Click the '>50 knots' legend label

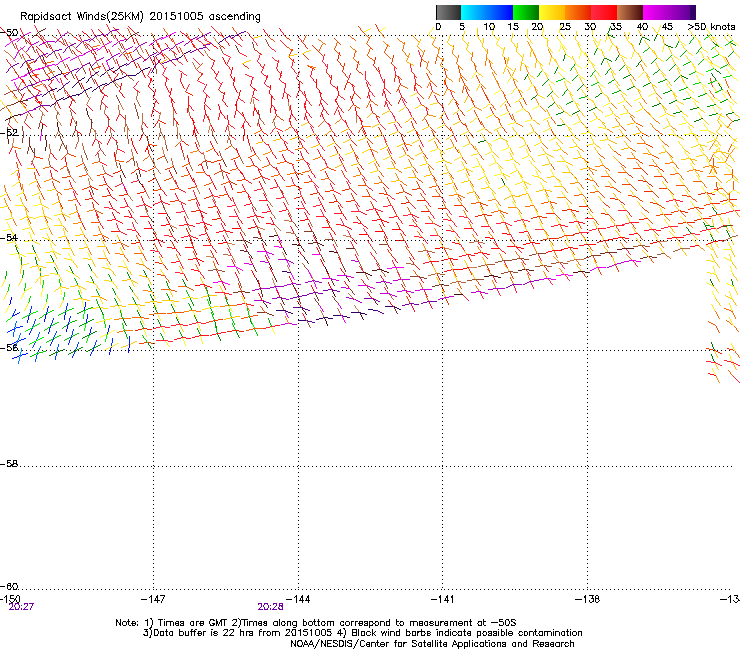click(x=711, y=27)
